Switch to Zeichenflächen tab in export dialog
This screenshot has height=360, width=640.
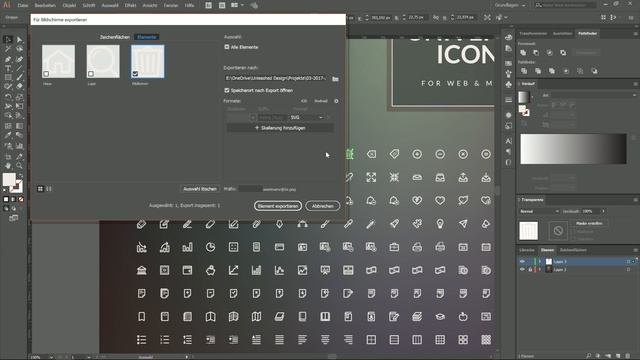[115, 37]
